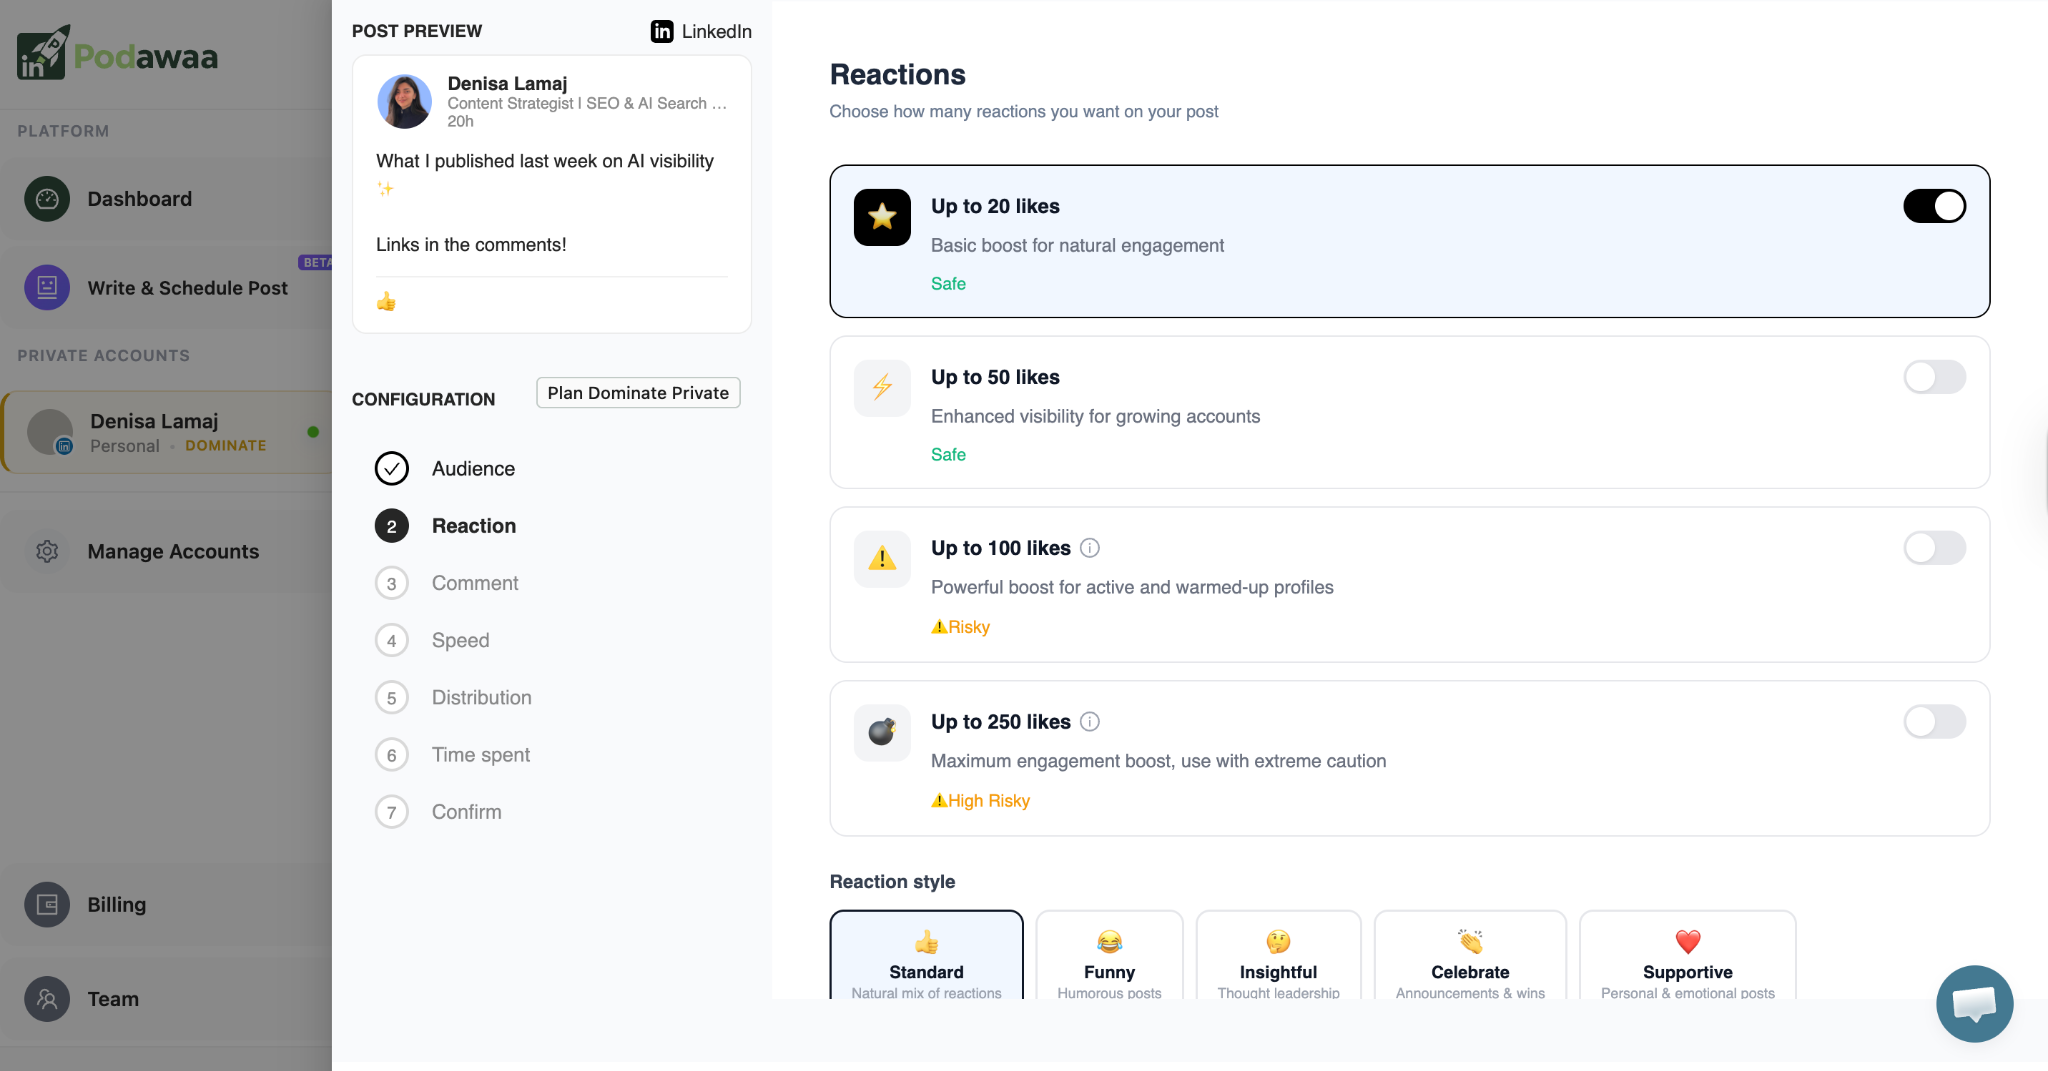Go to the Speed configuration step

tap(460, 640)
